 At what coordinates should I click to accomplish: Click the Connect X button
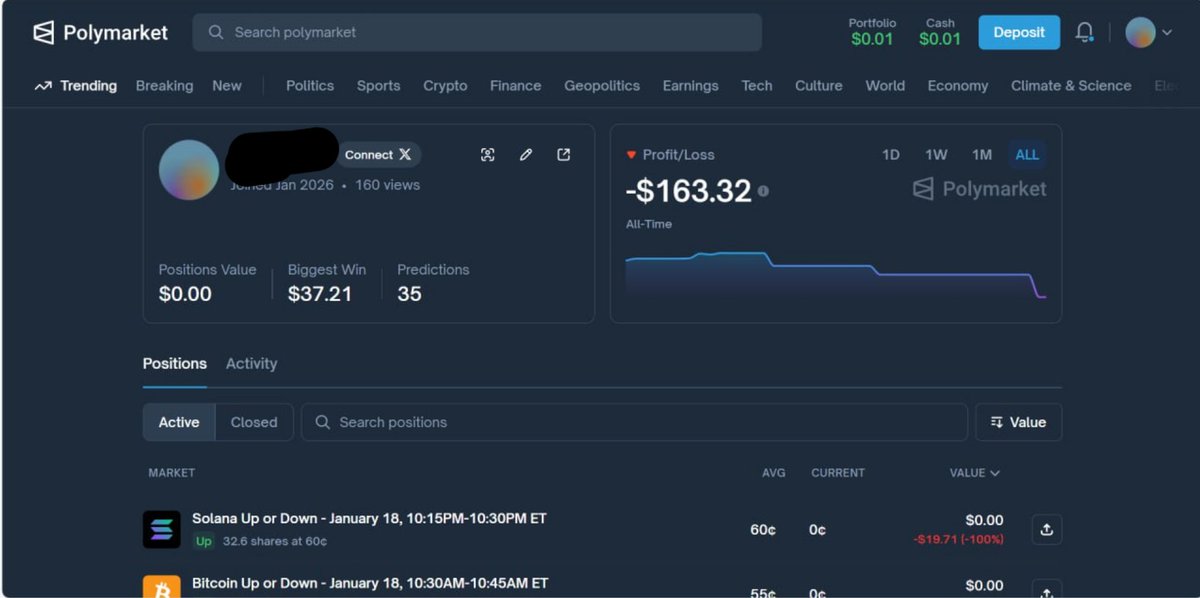(378, 155)
